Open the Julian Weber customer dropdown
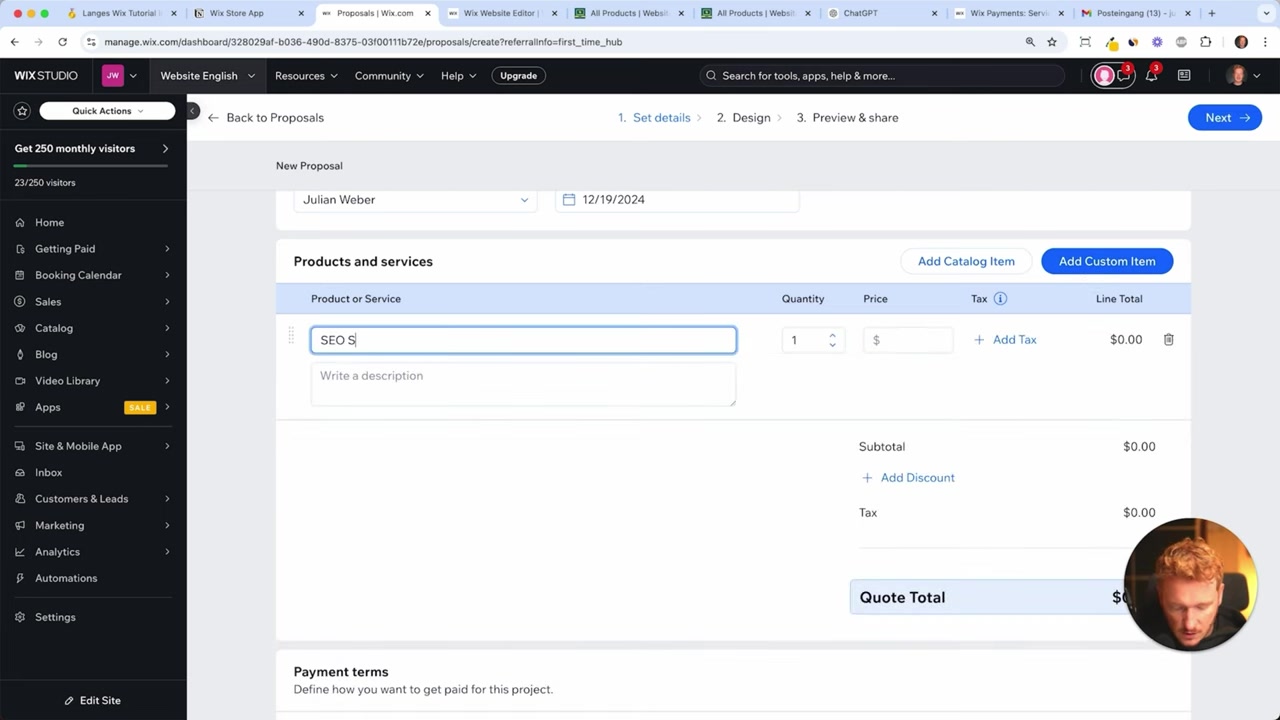 tap(415, 200)
